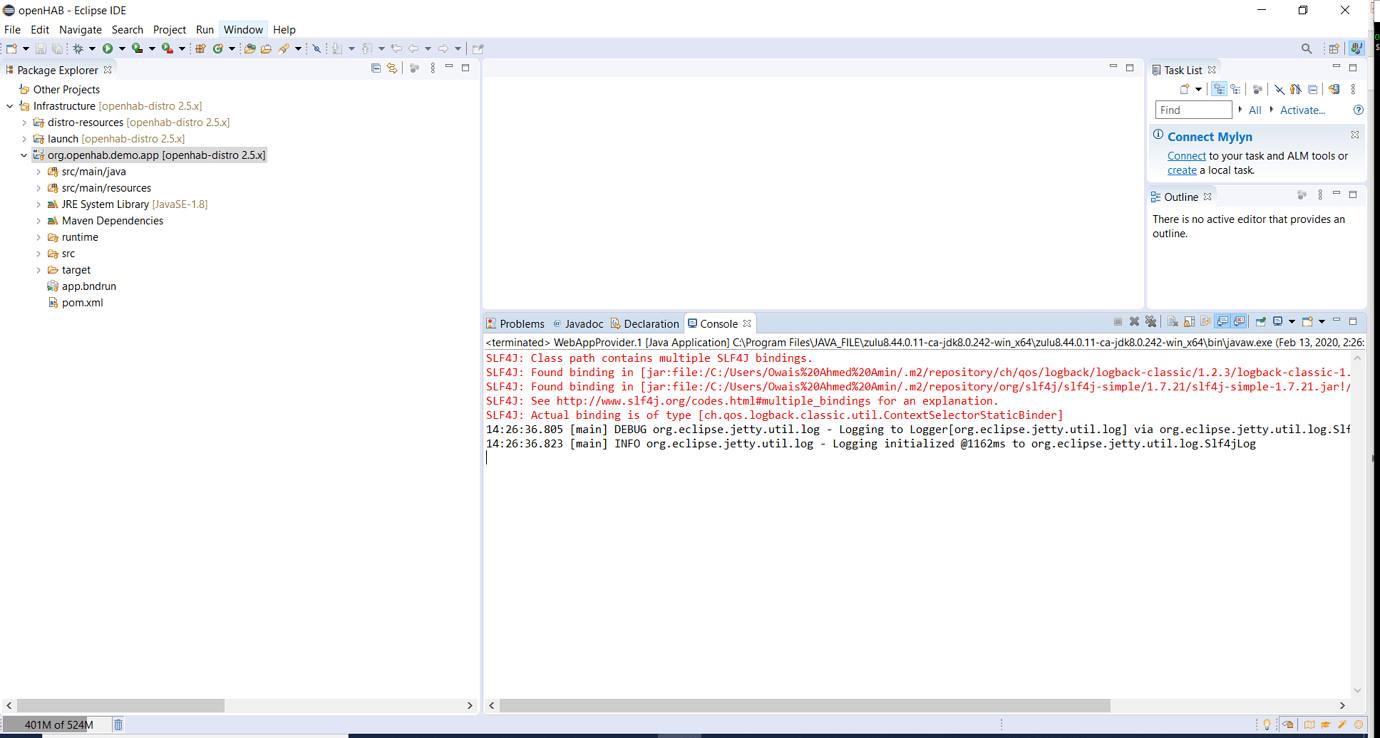Image resolution: width=1380 pixels, height=738 pixels.
Task: Open the Debug button dropdown arrow
Action: pos(92,48)
